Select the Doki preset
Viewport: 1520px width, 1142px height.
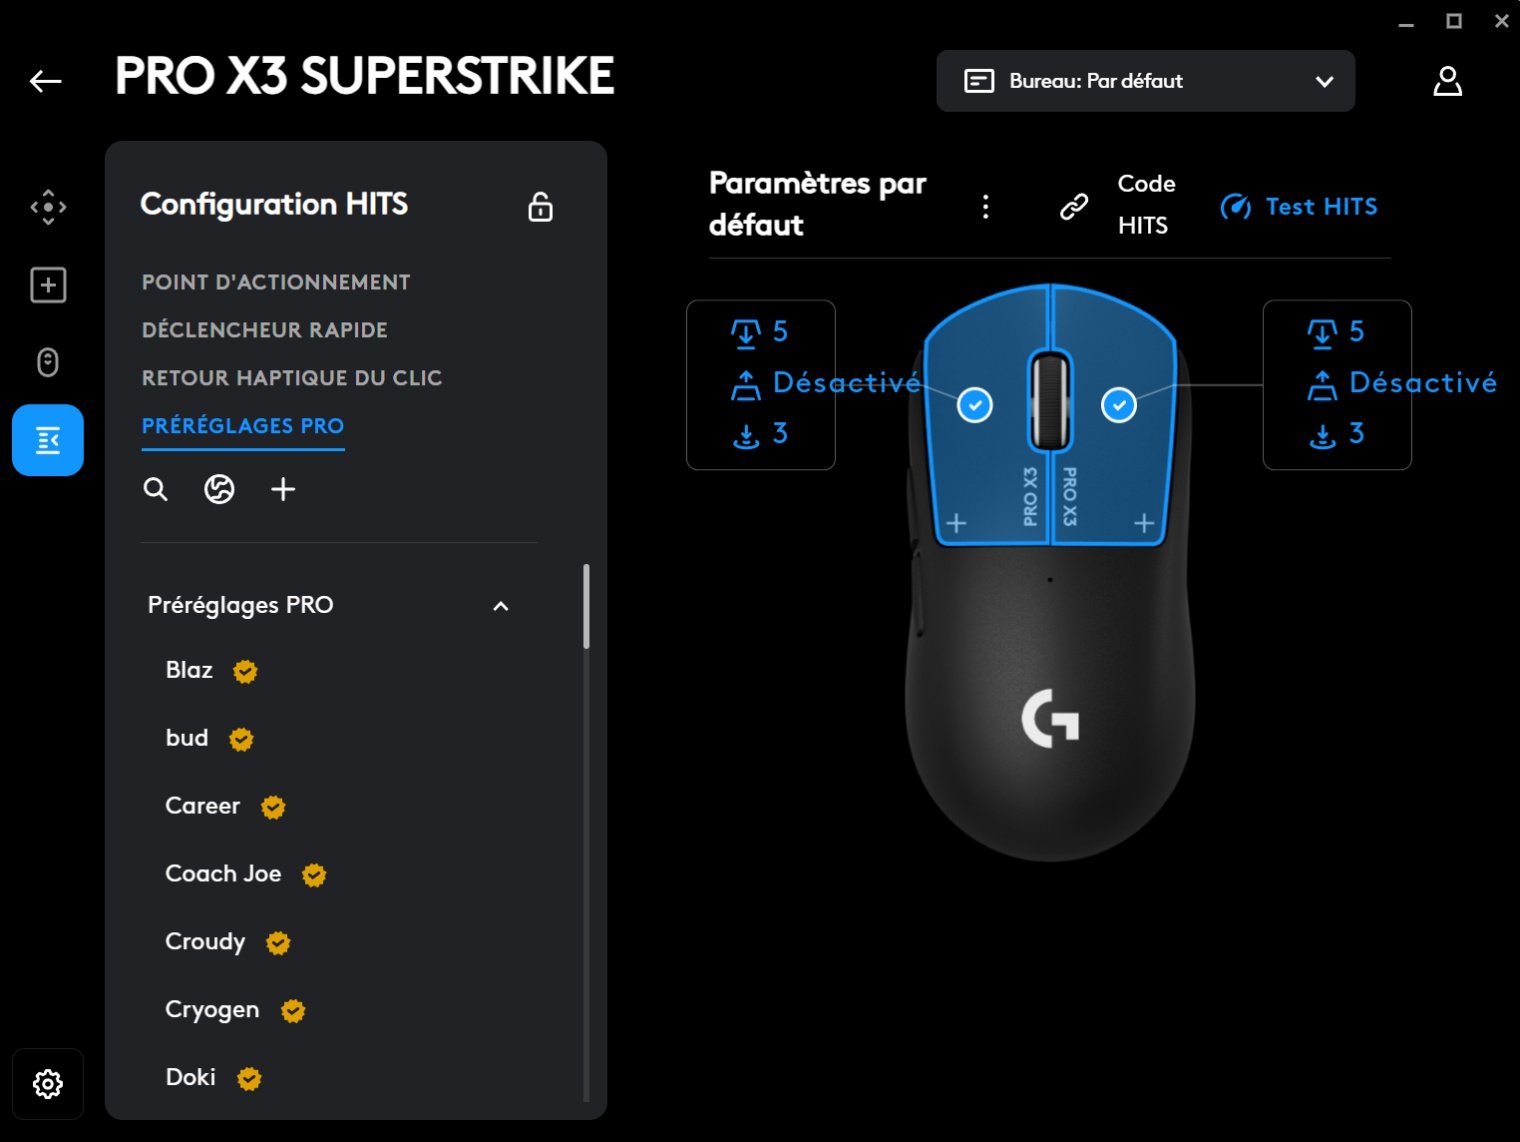[191, 1077]
